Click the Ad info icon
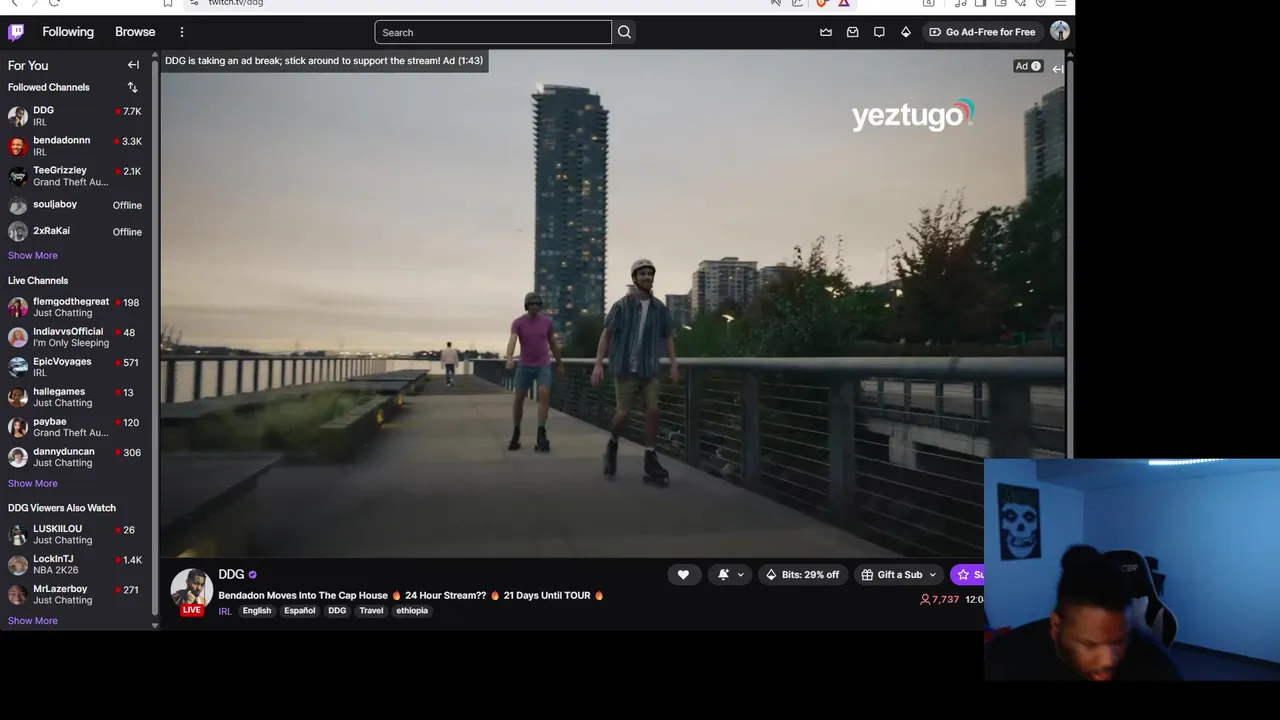The height and width of the screenshot is (720, 1280). [x=1035, y=66]
